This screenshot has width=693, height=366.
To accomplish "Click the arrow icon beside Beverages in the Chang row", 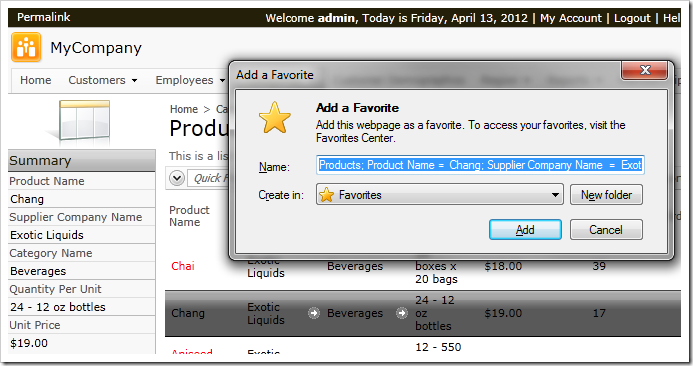I will (x=402, y=313).
